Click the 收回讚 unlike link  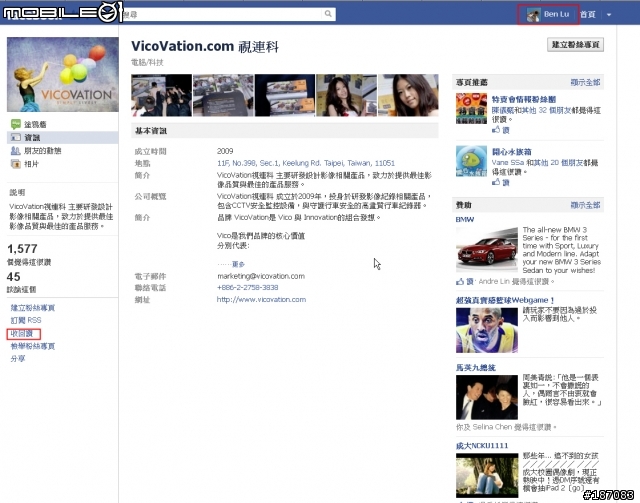(22, 334)
